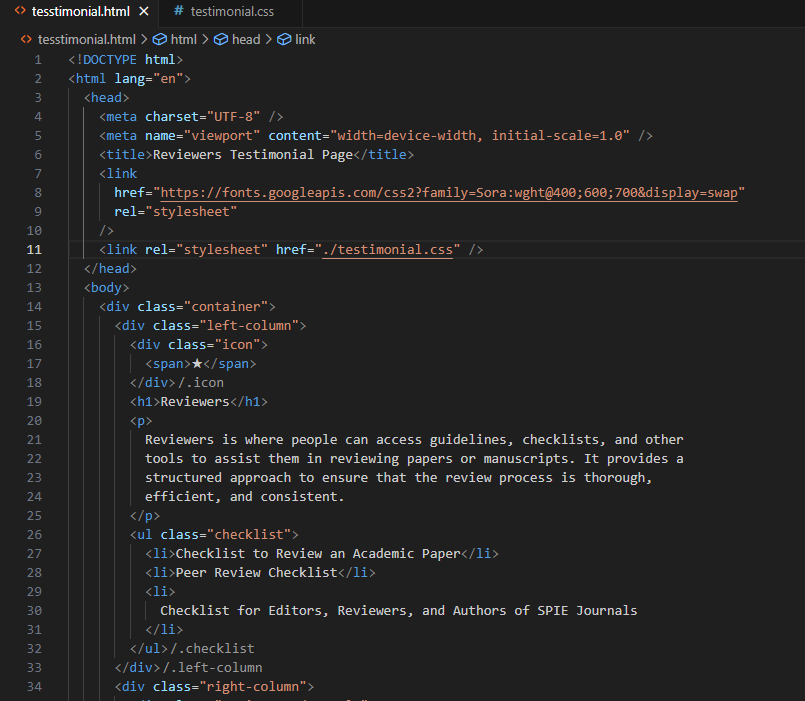Viewport: 805px width, 701px height.
Task: Click the closing head tag on line 12
Action: tap(110, 269)
